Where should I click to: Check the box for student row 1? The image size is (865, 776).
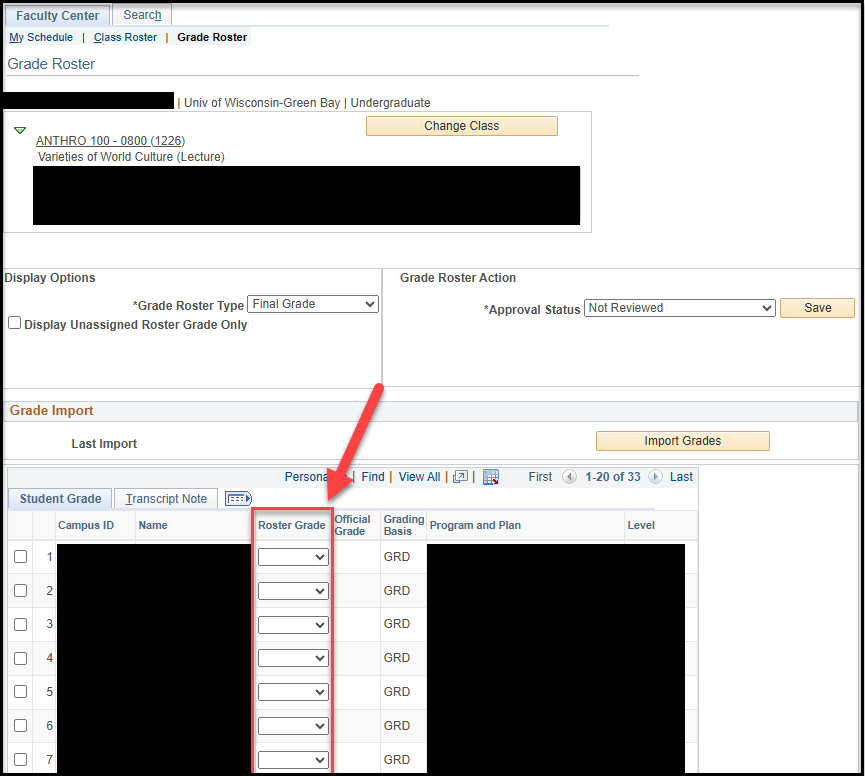[20, 557]
